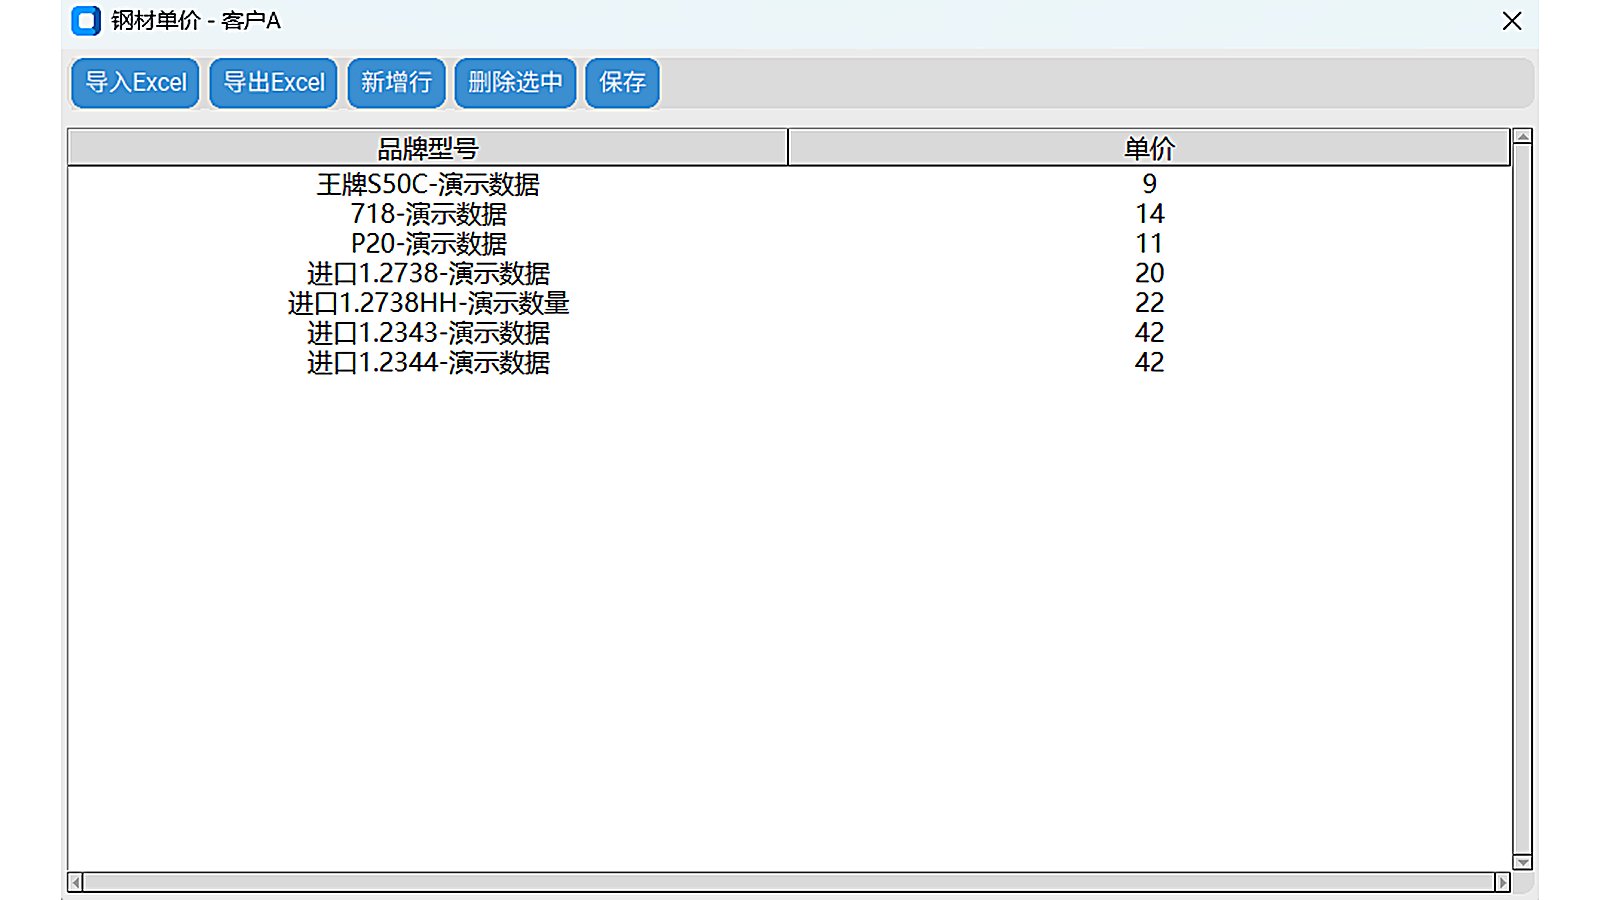Click price 42 for 进口1.2343
Screen dimensions: 1600x900
point(1149,333)
